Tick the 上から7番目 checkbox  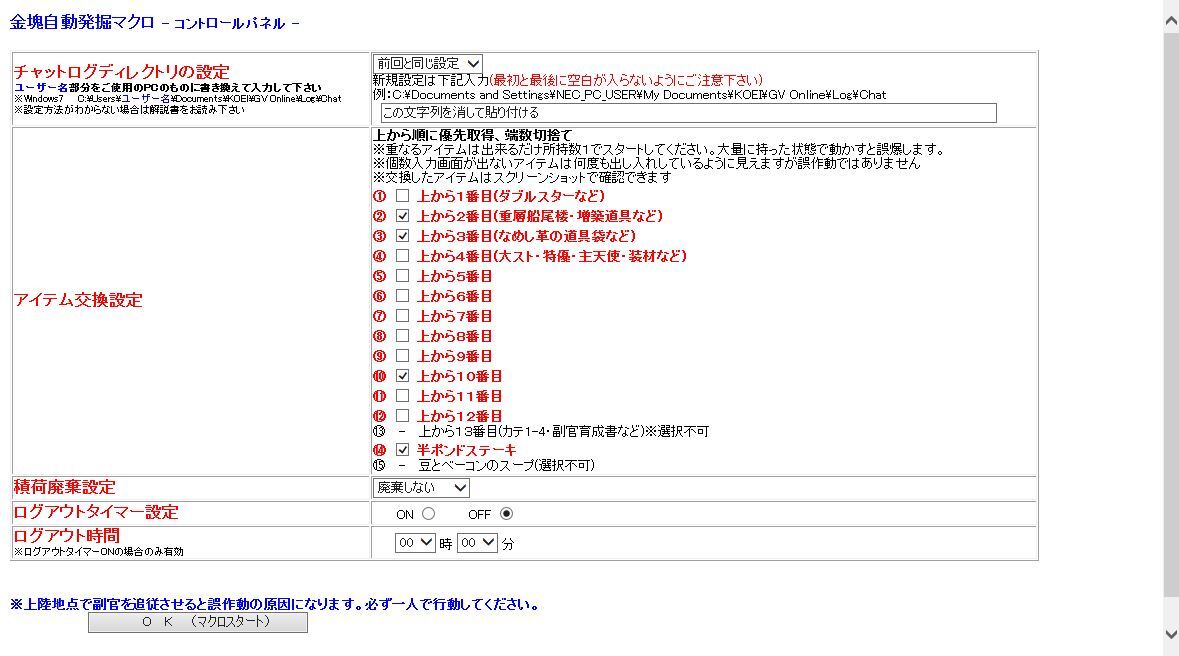tap(402, 316)
